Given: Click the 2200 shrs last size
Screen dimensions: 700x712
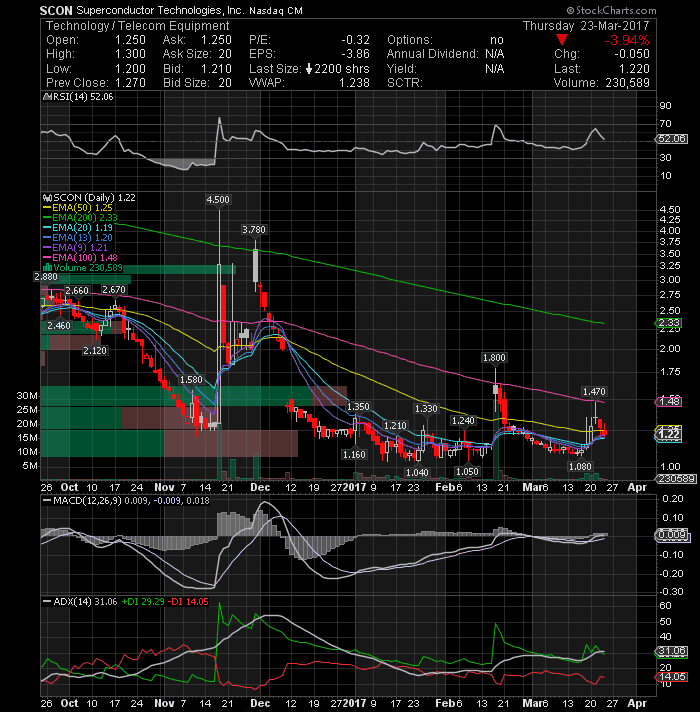Looking at the screenshot, I should 342,69.
